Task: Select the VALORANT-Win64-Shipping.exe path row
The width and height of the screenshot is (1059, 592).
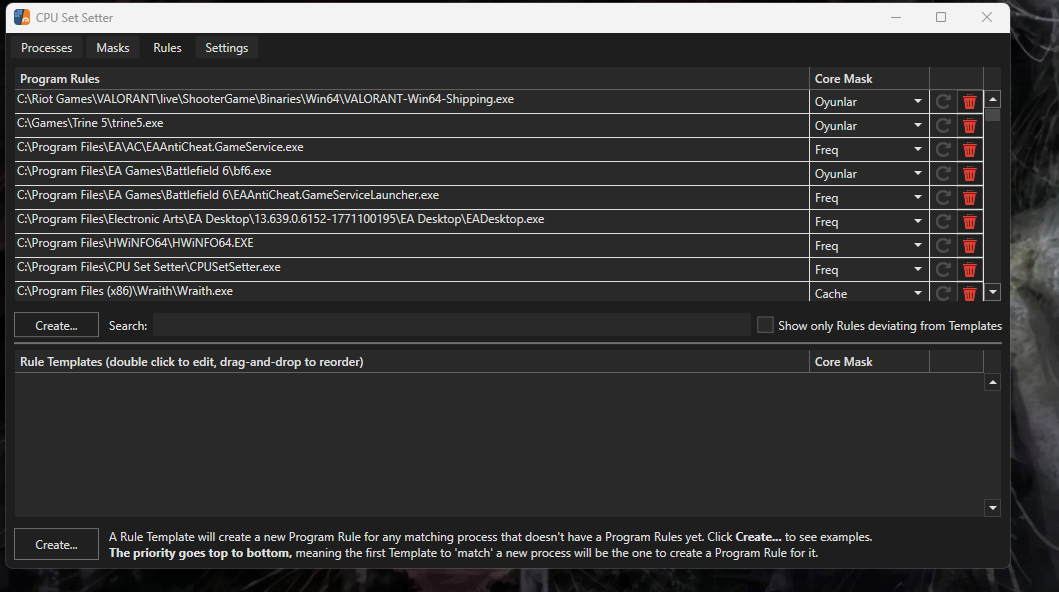Action: 411,101
